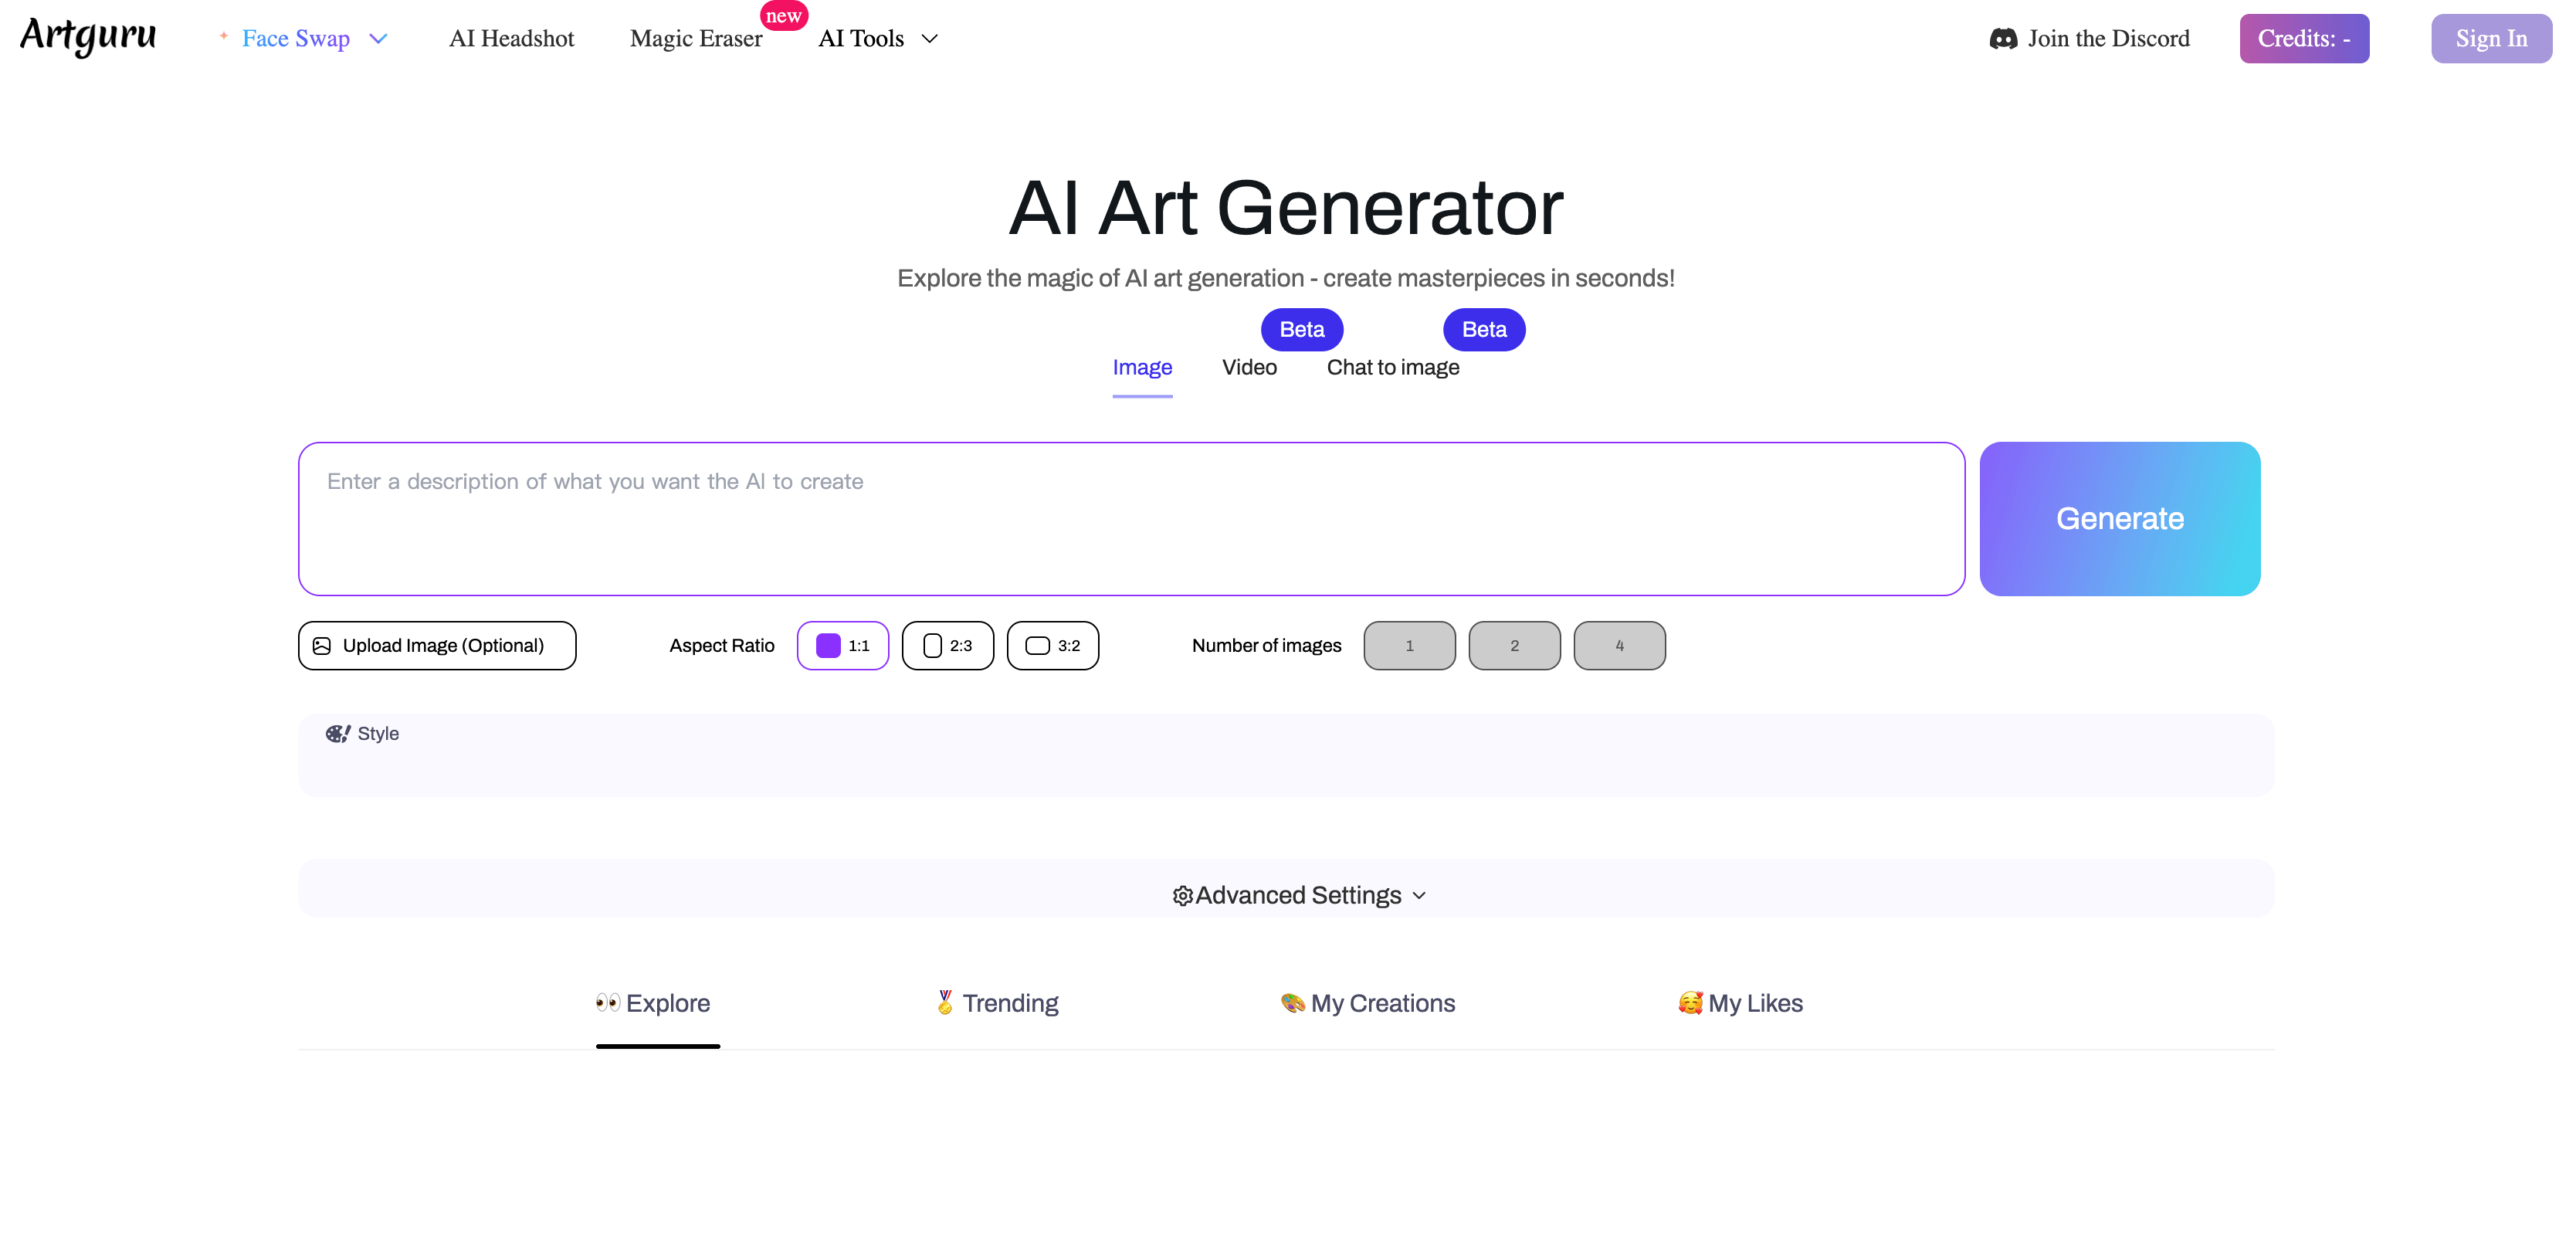Set number of images to 2
Screen dimensions: 2576x1245
[x=1515, y=646]
